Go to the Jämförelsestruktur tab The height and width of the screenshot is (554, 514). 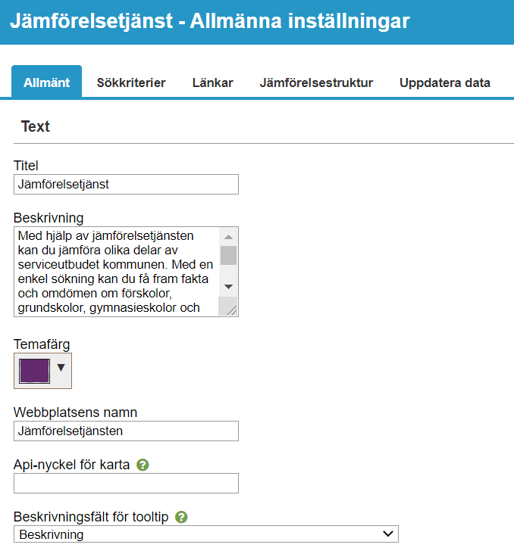point(316,83)
